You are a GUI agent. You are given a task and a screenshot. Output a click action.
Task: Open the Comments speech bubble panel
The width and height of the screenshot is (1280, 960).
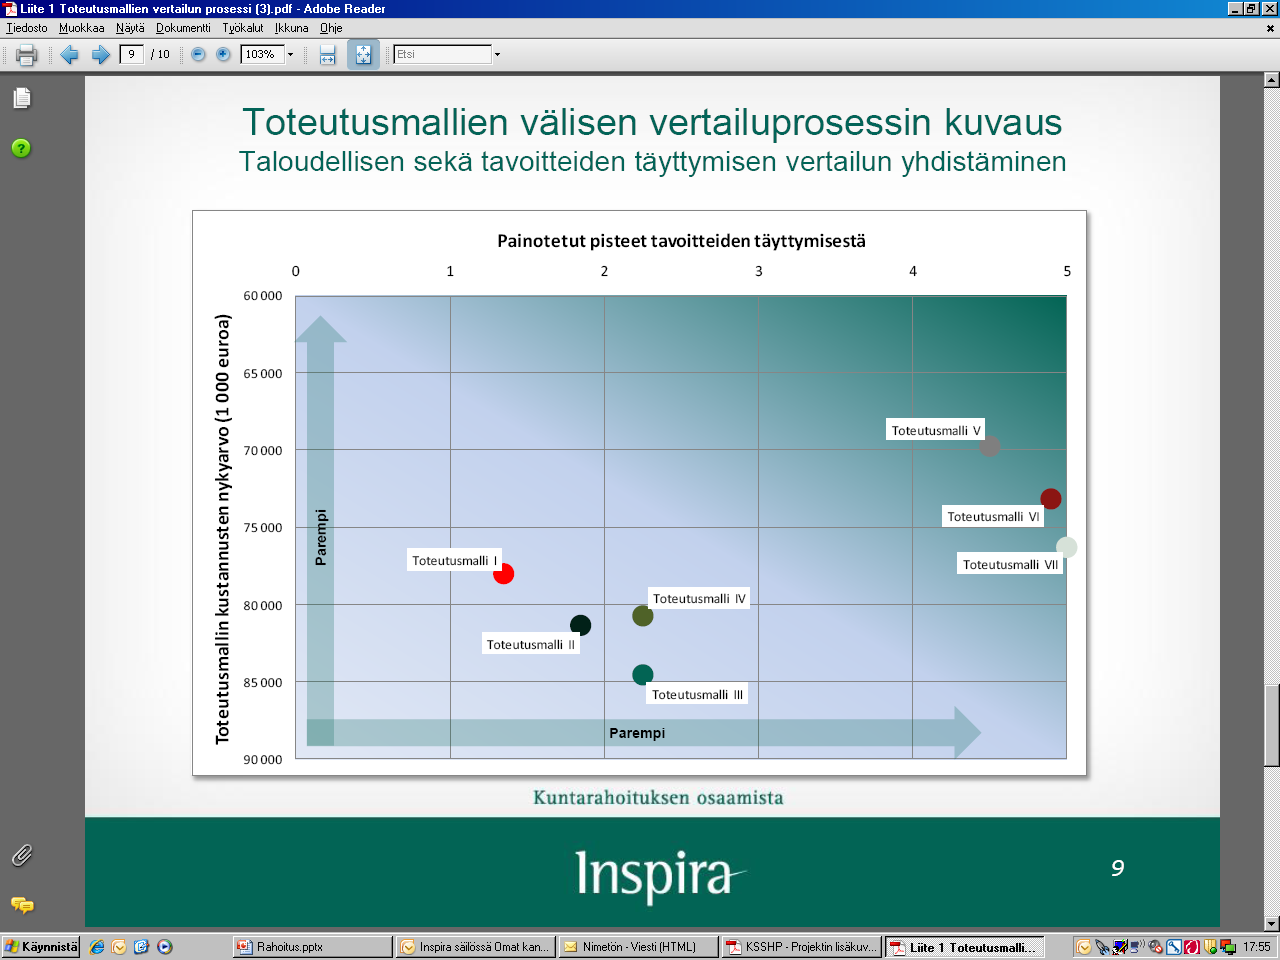tap(22, 905)
